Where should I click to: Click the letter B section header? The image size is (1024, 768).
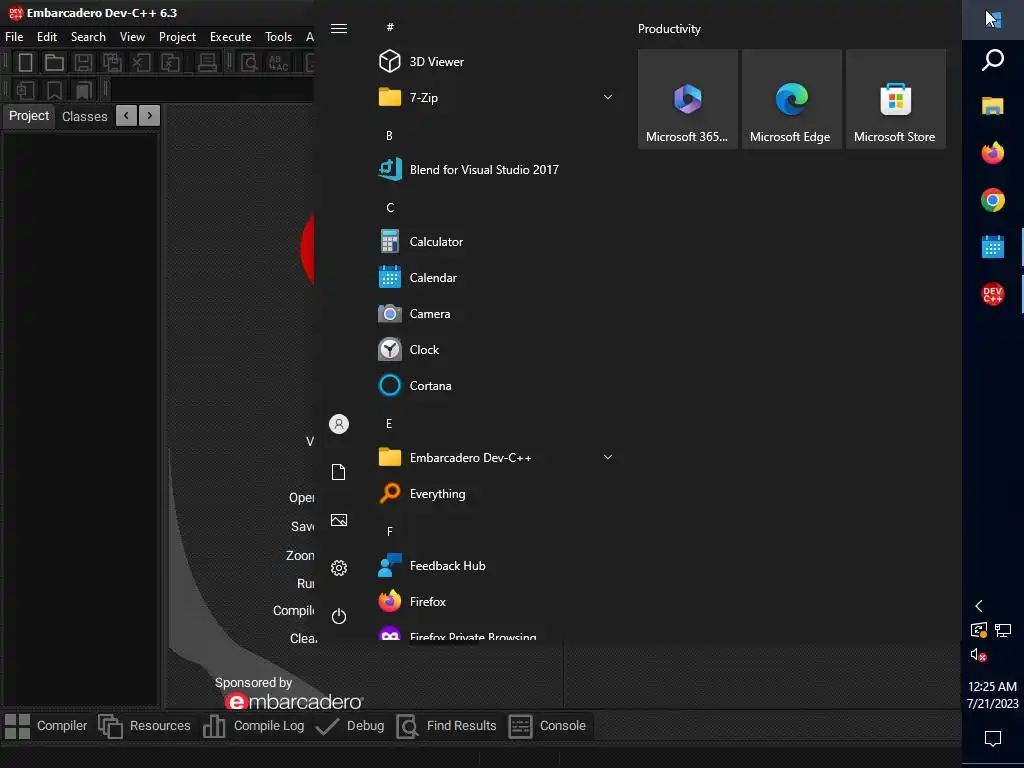click(x=389, y=136)
